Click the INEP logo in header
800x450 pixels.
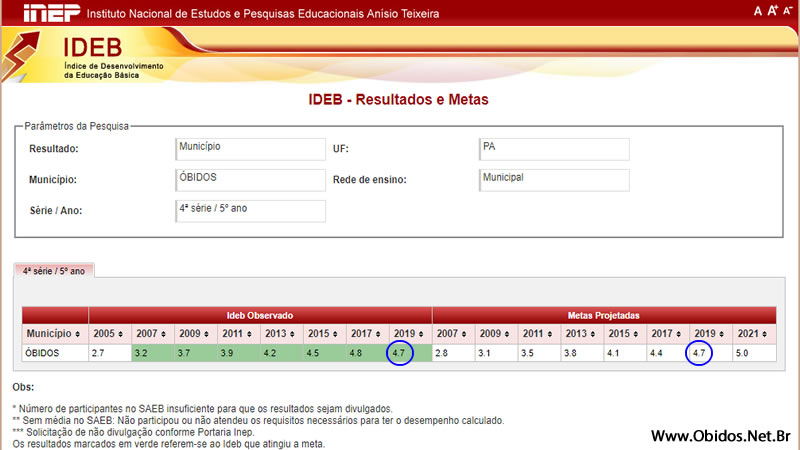tap(52, 12)
